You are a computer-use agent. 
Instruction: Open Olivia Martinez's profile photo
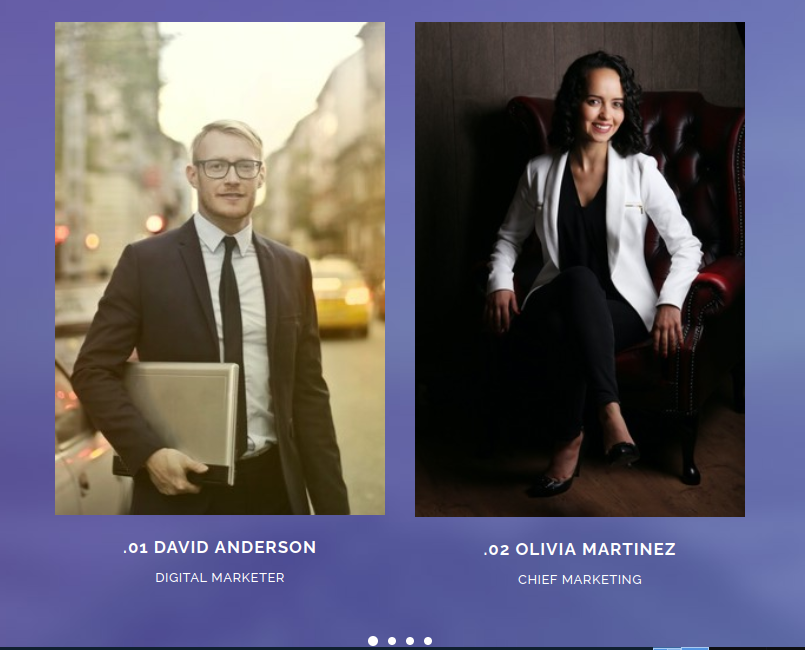(580, 269)
